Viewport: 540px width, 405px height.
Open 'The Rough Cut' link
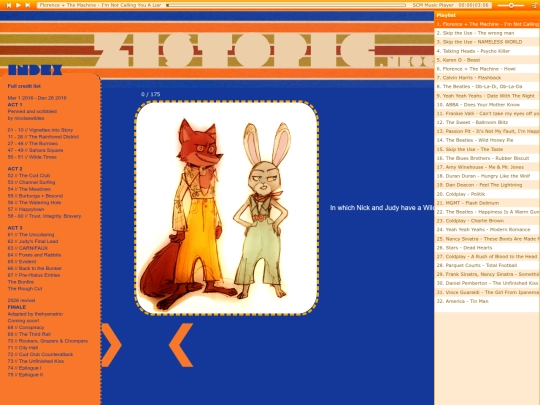point(25,289)
